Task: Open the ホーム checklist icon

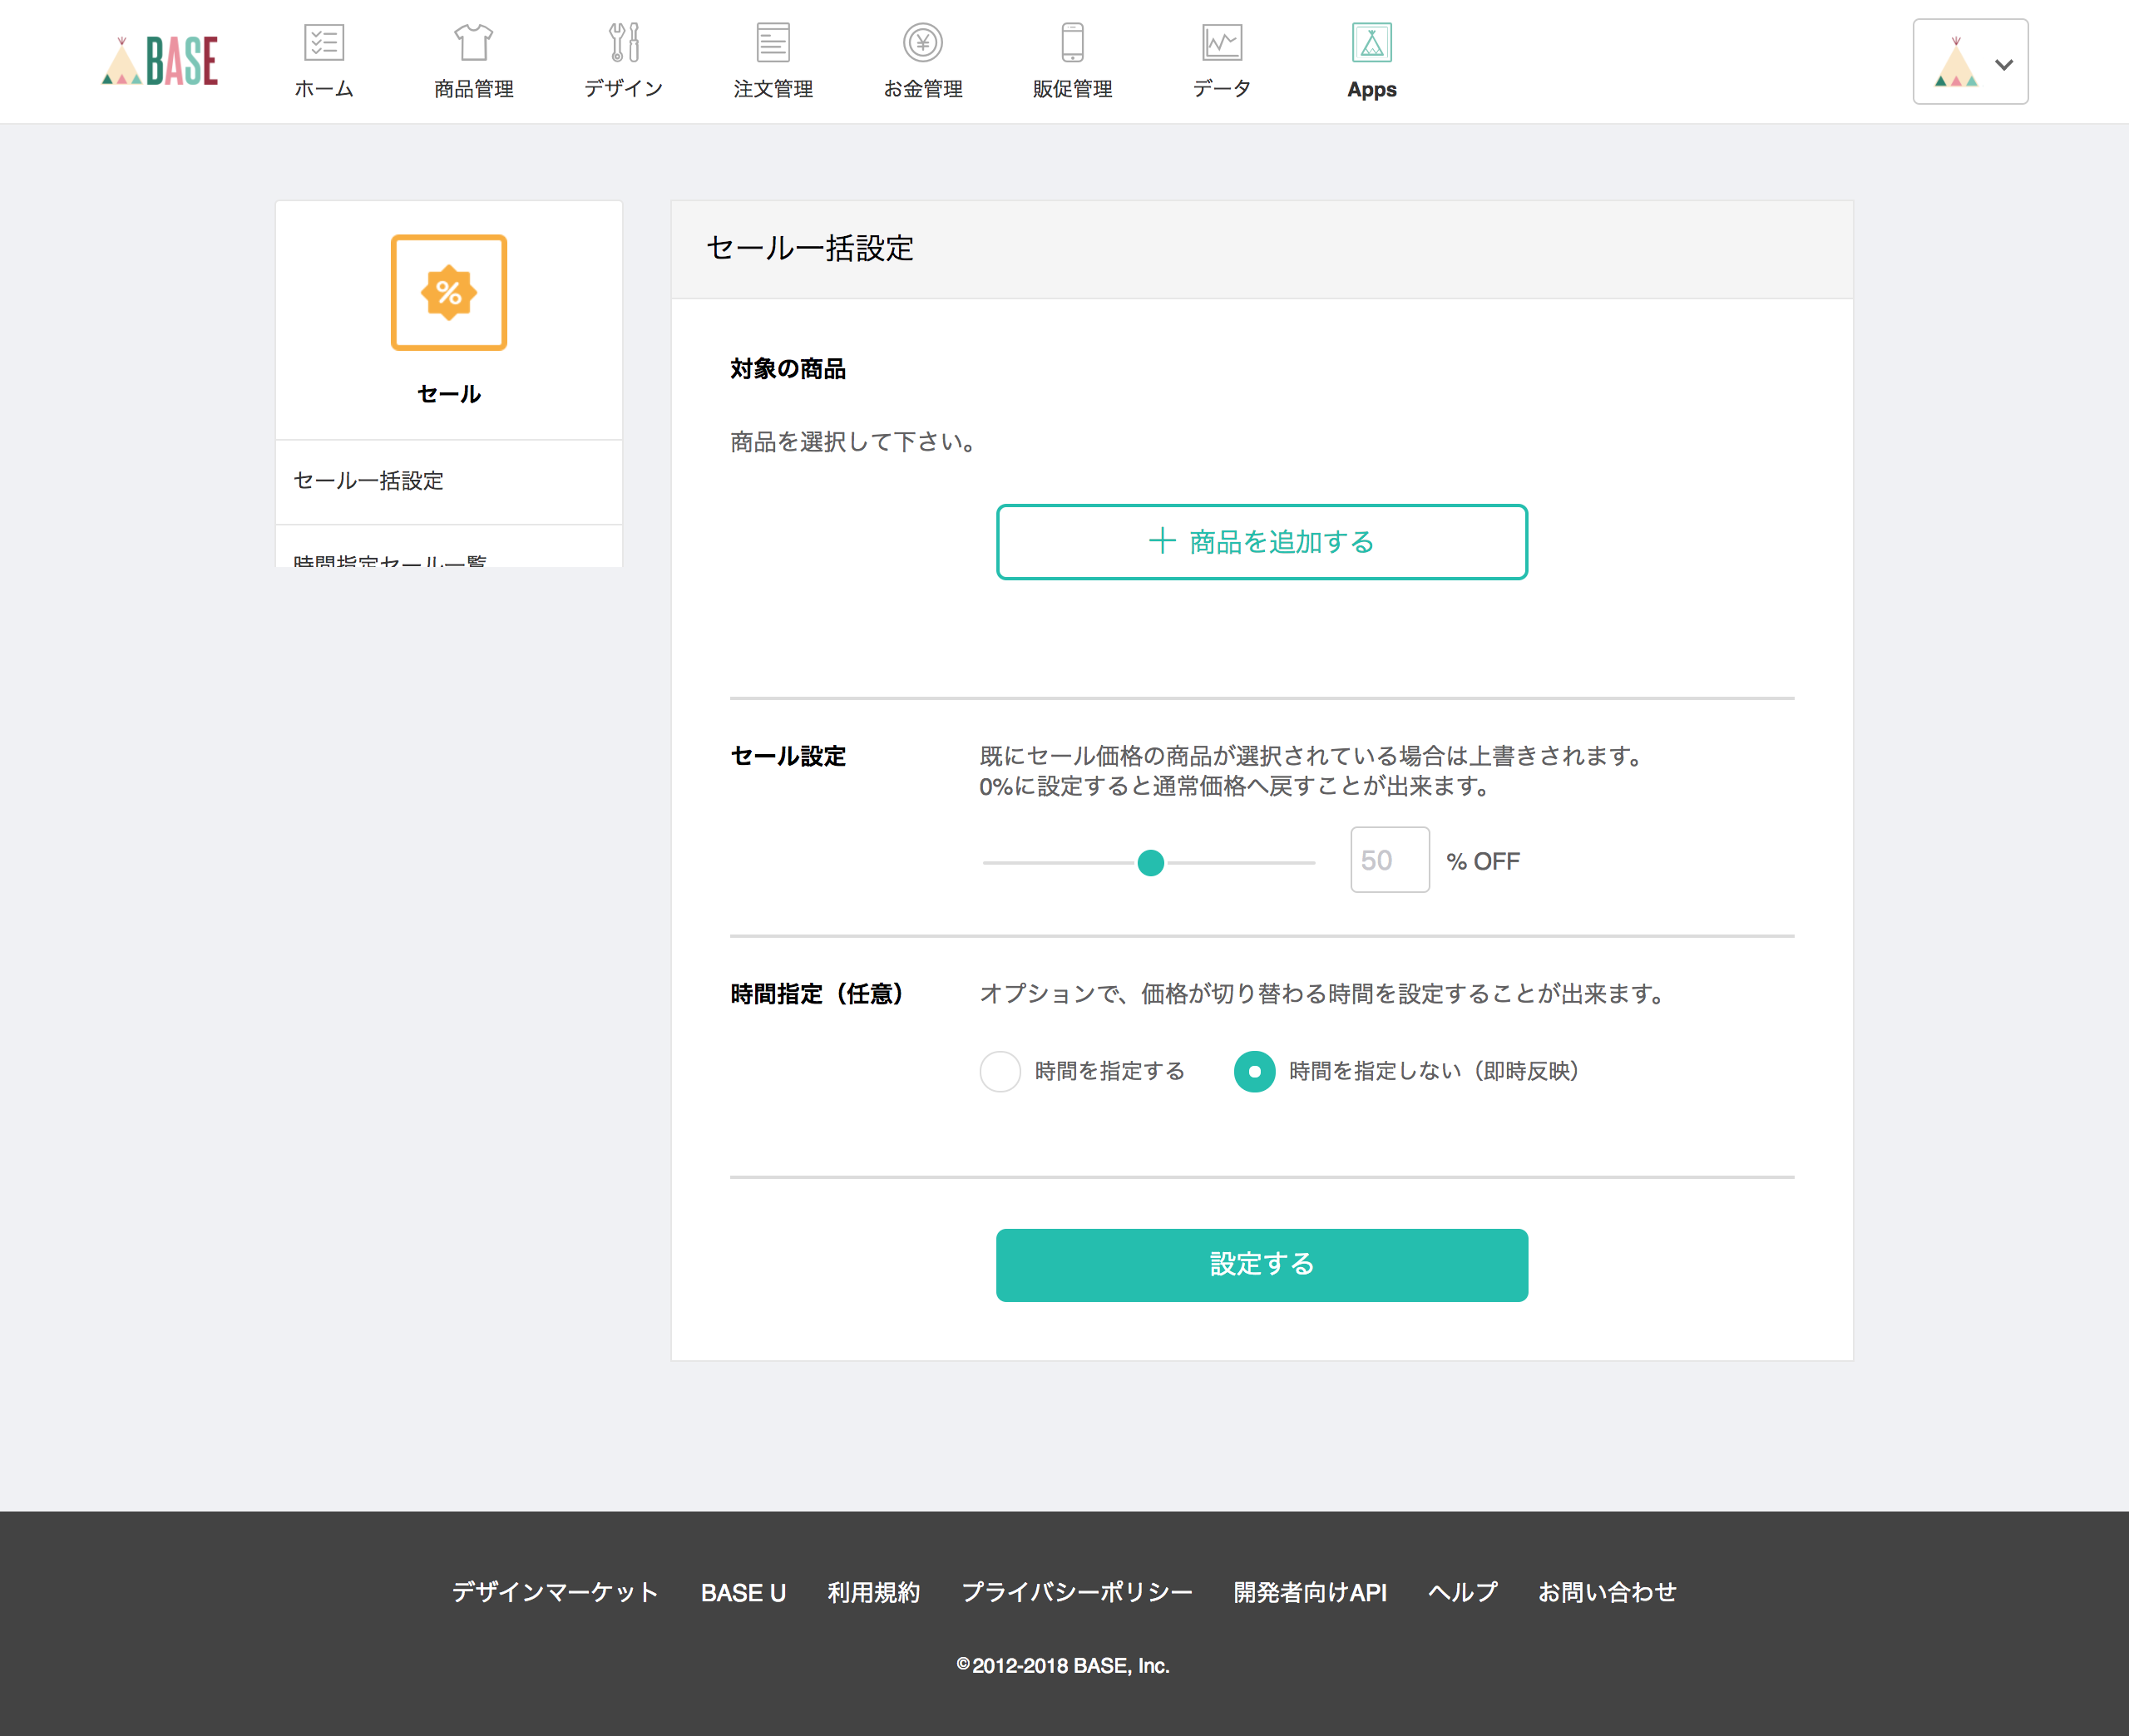Action: (x=323, y=43)
